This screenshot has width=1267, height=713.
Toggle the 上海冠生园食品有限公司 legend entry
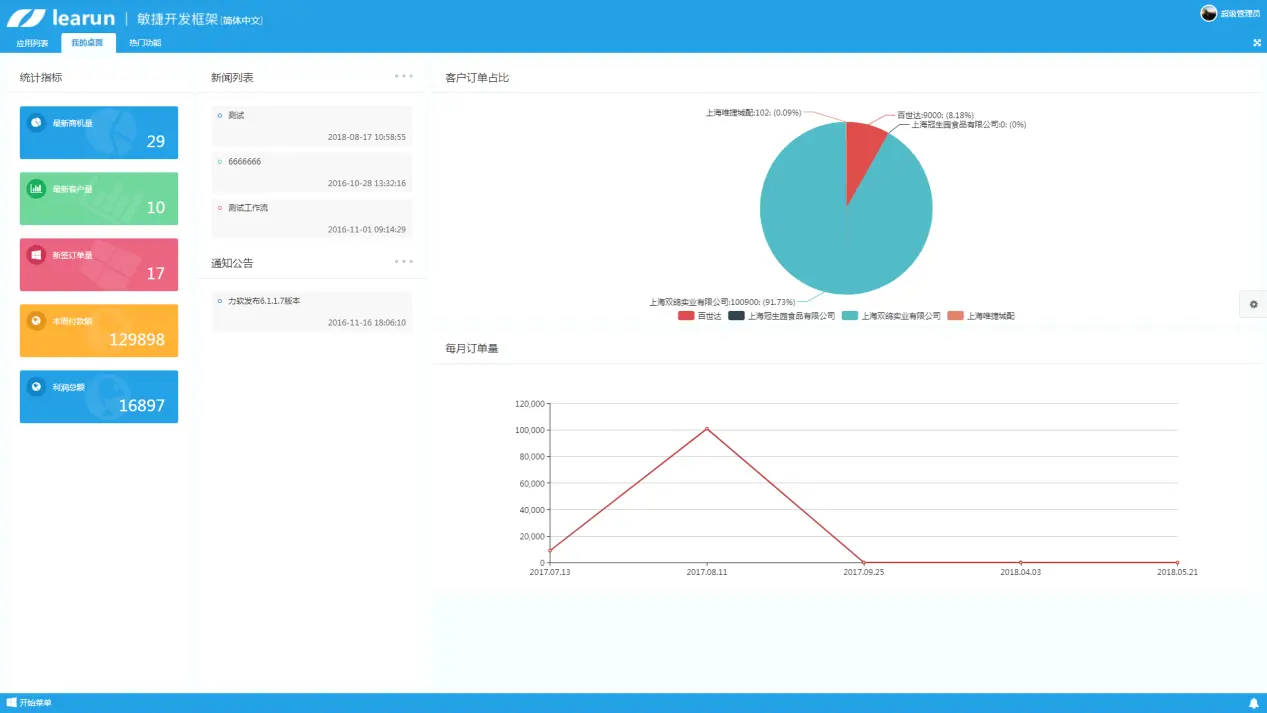coord(781,316)
